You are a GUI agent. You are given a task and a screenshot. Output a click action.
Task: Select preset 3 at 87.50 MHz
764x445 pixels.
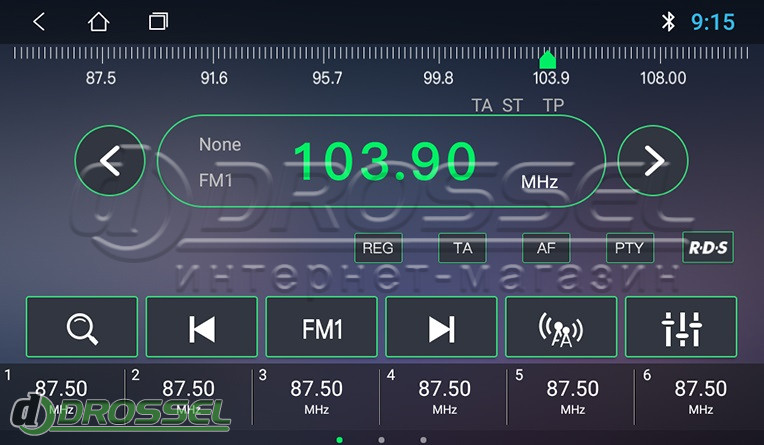[x=316, y=396]
